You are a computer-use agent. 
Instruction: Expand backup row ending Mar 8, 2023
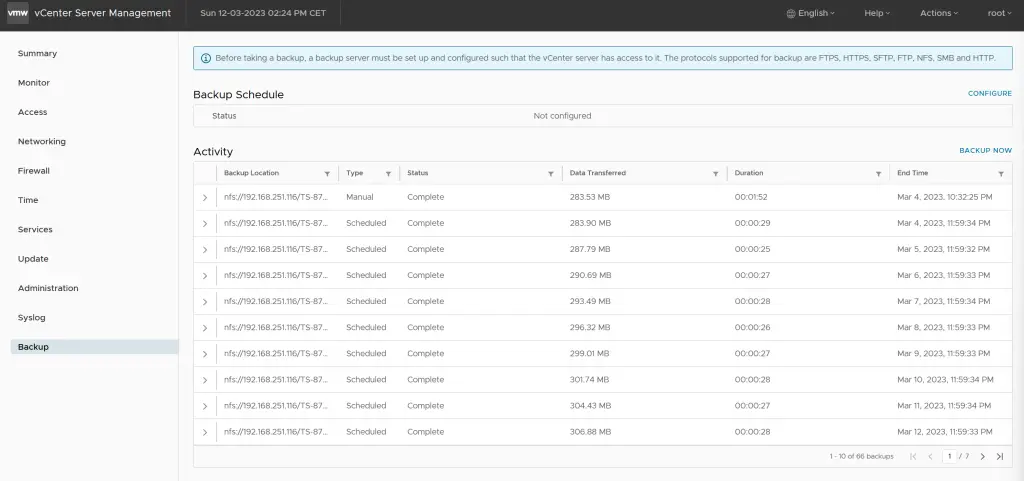pyautogui.click(x=204, y=328)
